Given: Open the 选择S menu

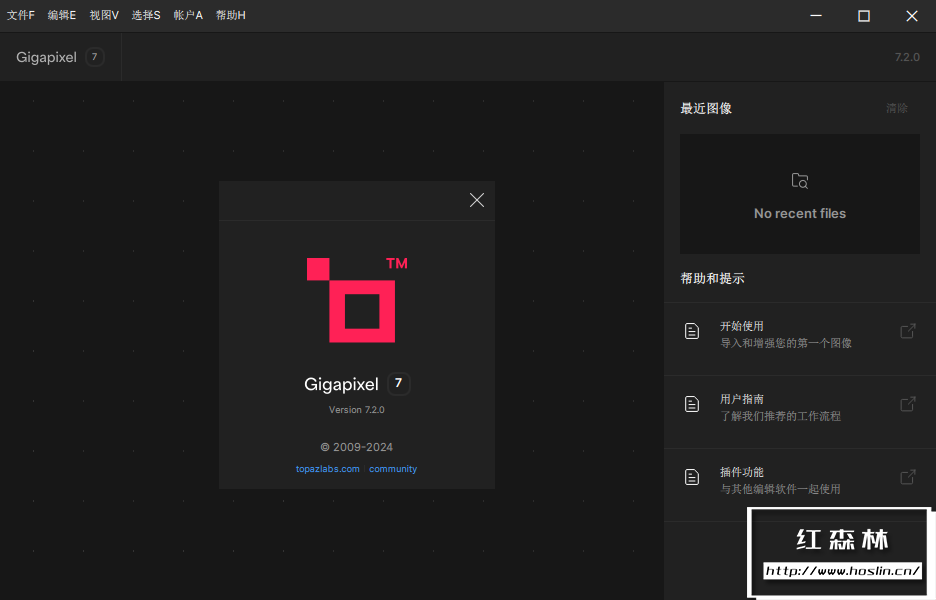Looking at the screenshot, I should pyautogui.click(x=146, y=15).
